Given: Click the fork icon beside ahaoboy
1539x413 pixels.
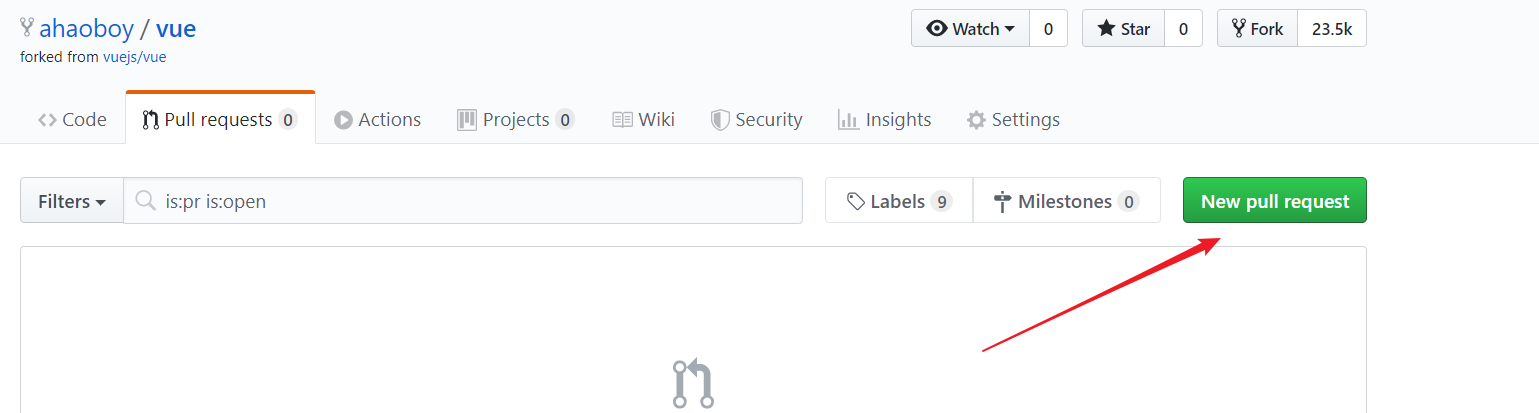Looking at the screenshot, I should click(27, 28).
